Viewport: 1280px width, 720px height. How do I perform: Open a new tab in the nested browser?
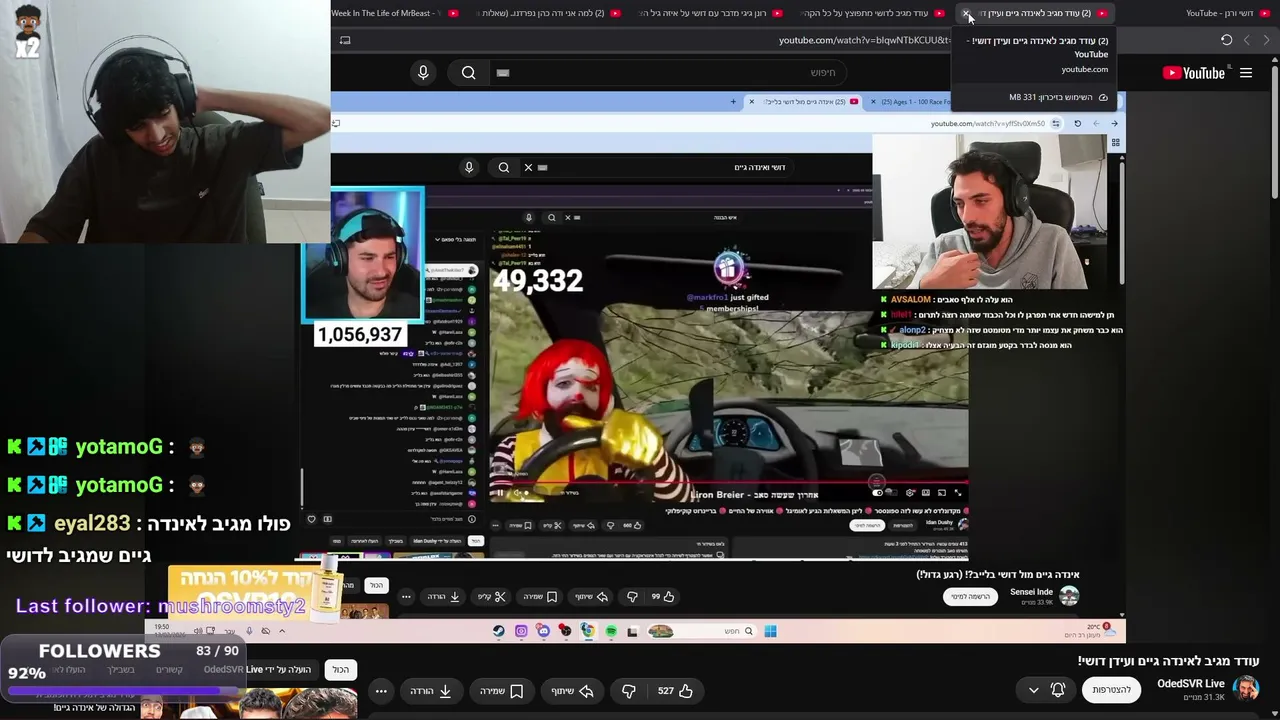[733, 101]
